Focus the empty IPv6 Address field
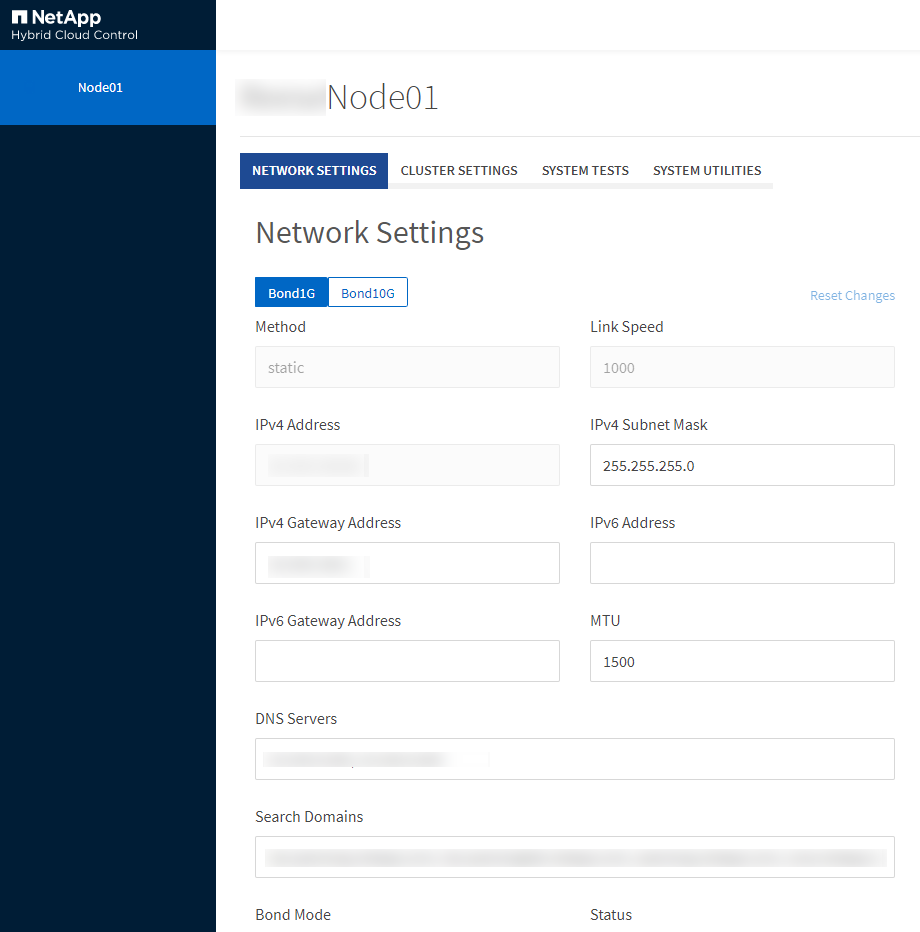Image resolution: width=920 pixels, height=932 pixels. tap(742, 563)
